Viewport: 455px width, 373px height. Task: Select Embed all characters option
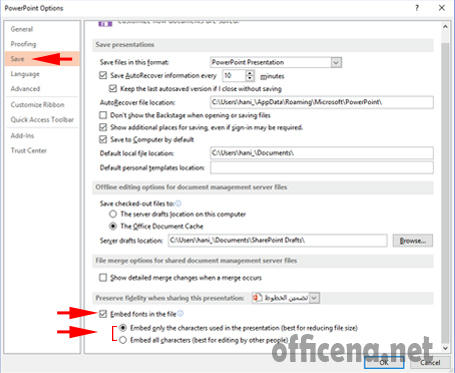123,340
